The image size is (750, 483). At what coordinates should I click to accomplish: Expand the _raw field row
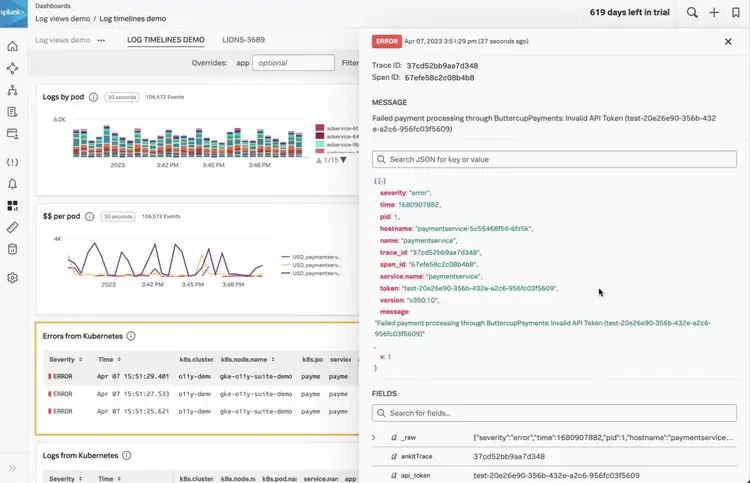(x=373, y=437)
